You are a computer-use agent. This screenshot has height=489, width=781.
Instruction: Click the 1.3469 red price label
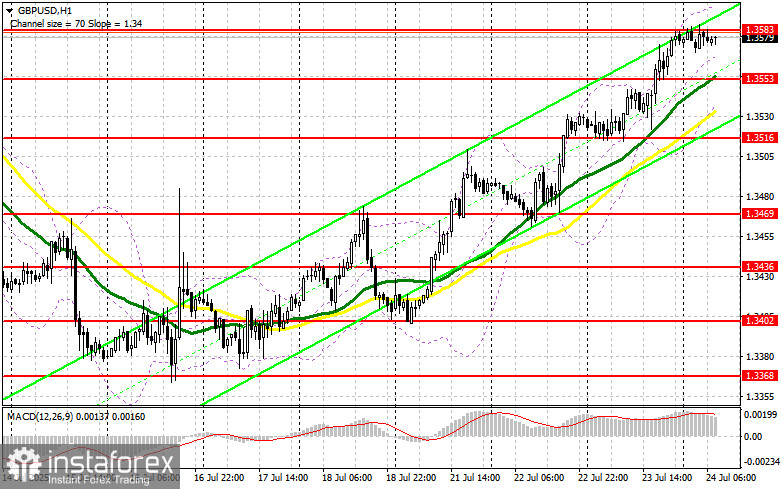[760, 214]
